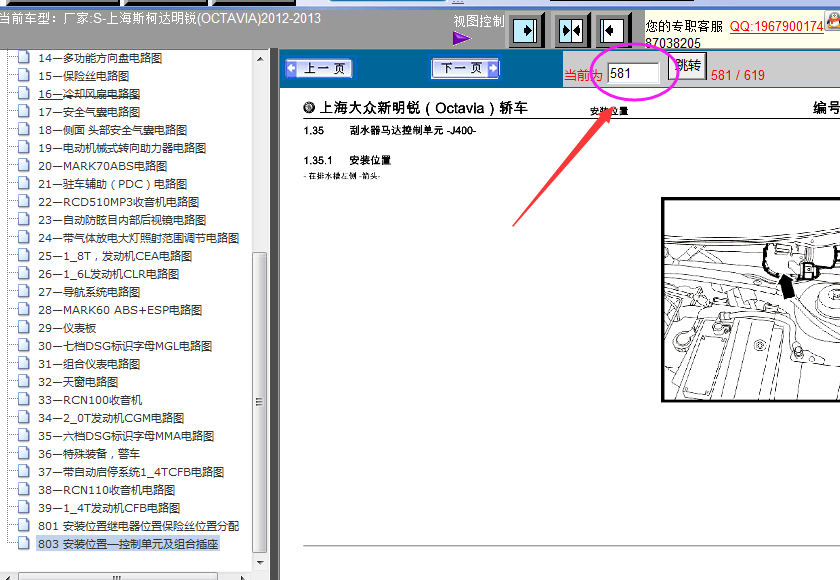Click the tree panel scroll-down arrow

pyautogui.click(x=260, y=563)
